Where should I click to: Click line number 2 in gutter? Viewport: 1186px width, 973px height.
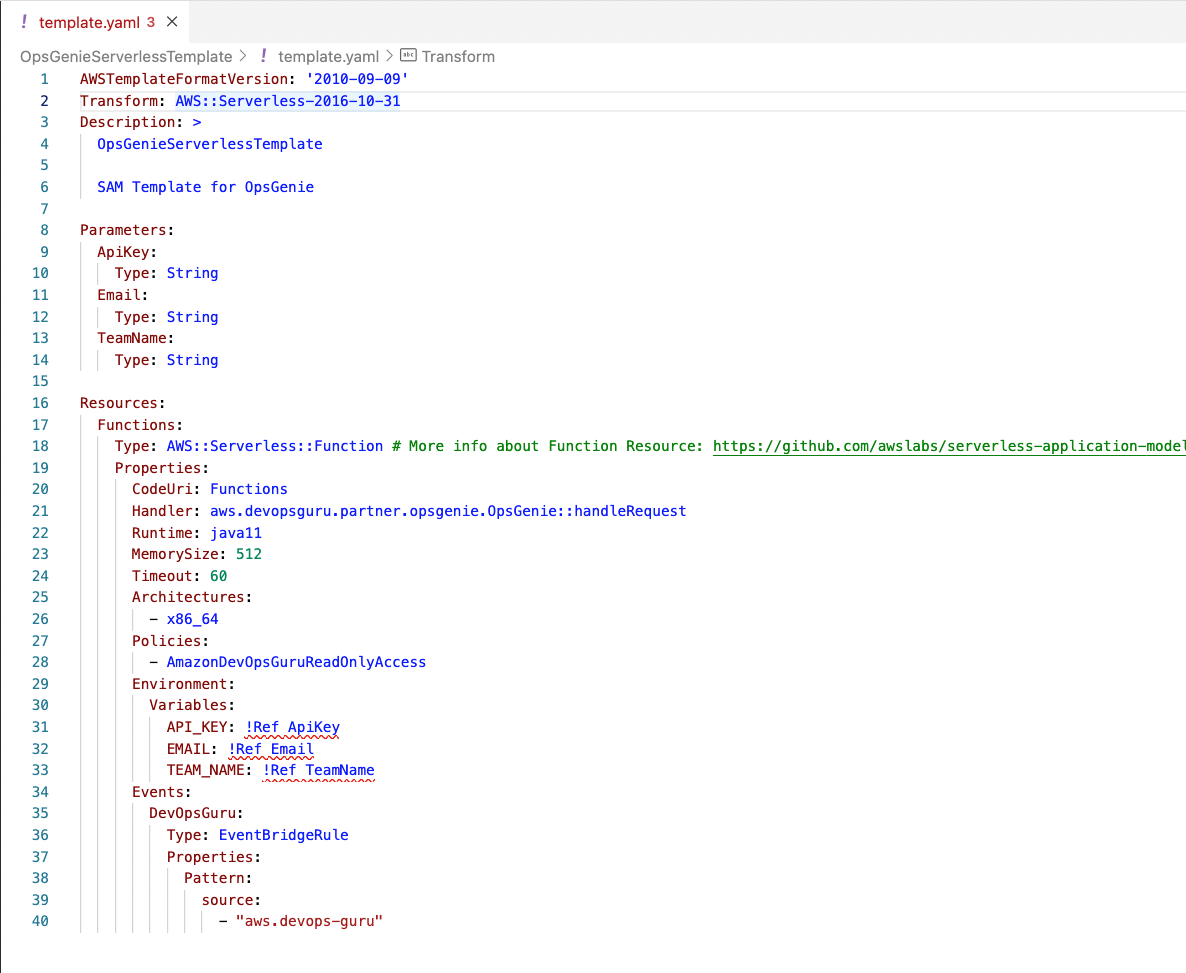tap(45, 101)
